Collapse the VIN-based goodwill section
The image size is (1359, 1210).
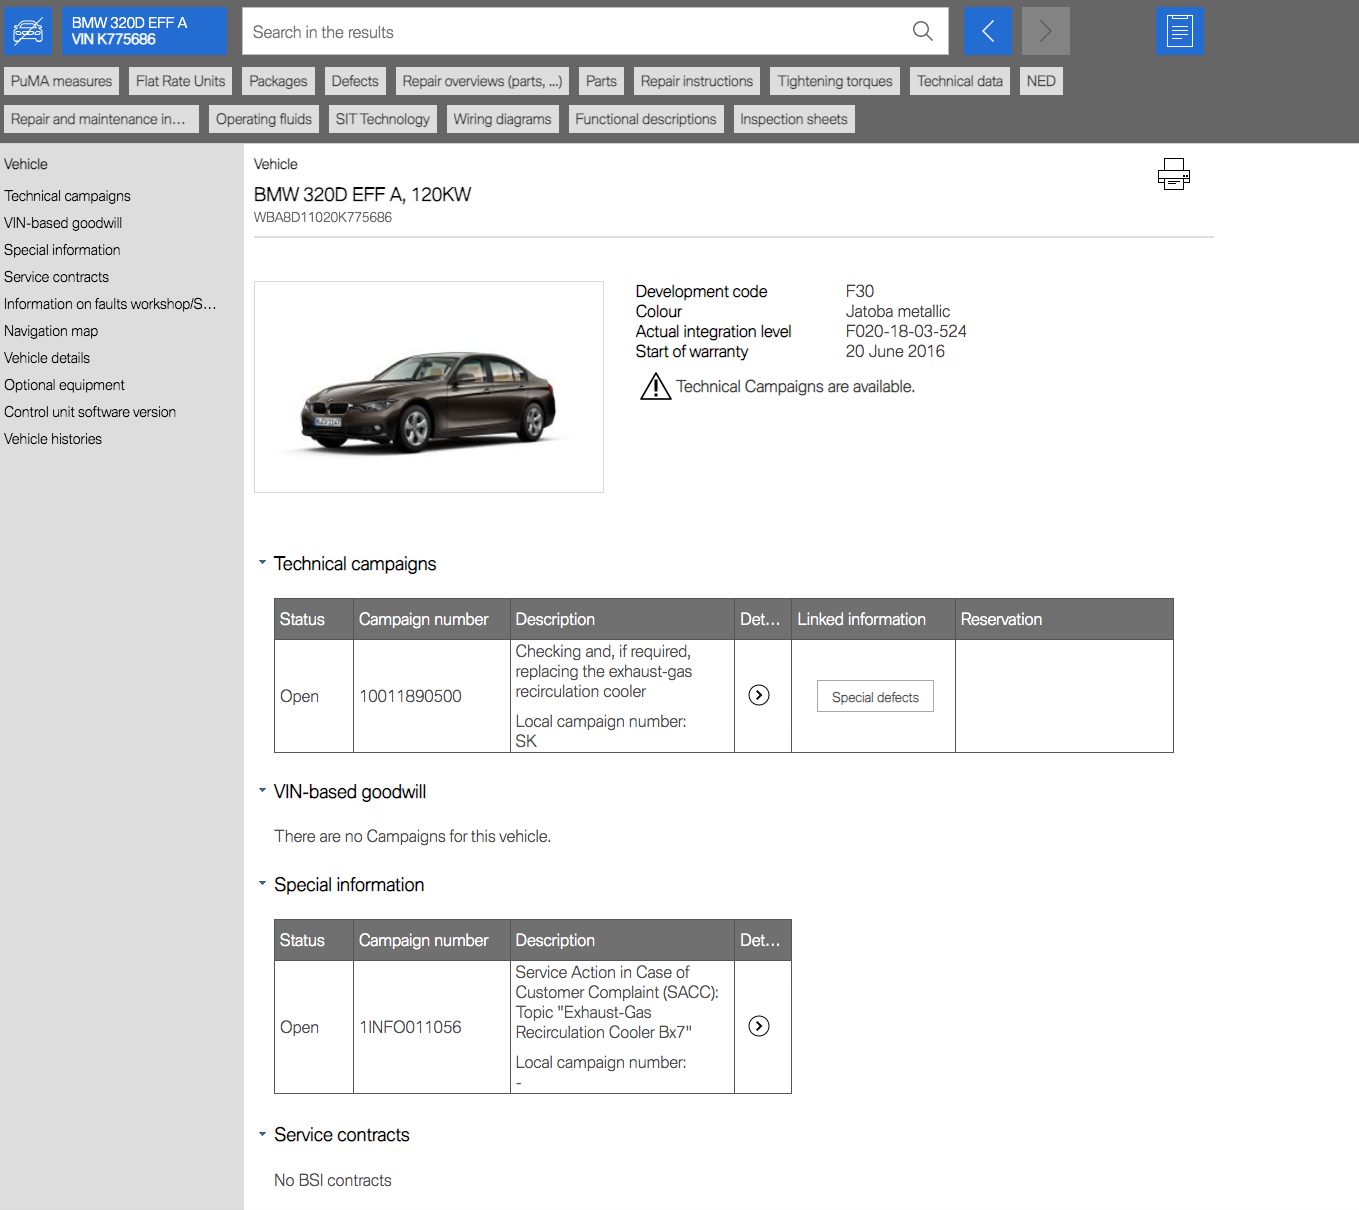pos(262,791)
